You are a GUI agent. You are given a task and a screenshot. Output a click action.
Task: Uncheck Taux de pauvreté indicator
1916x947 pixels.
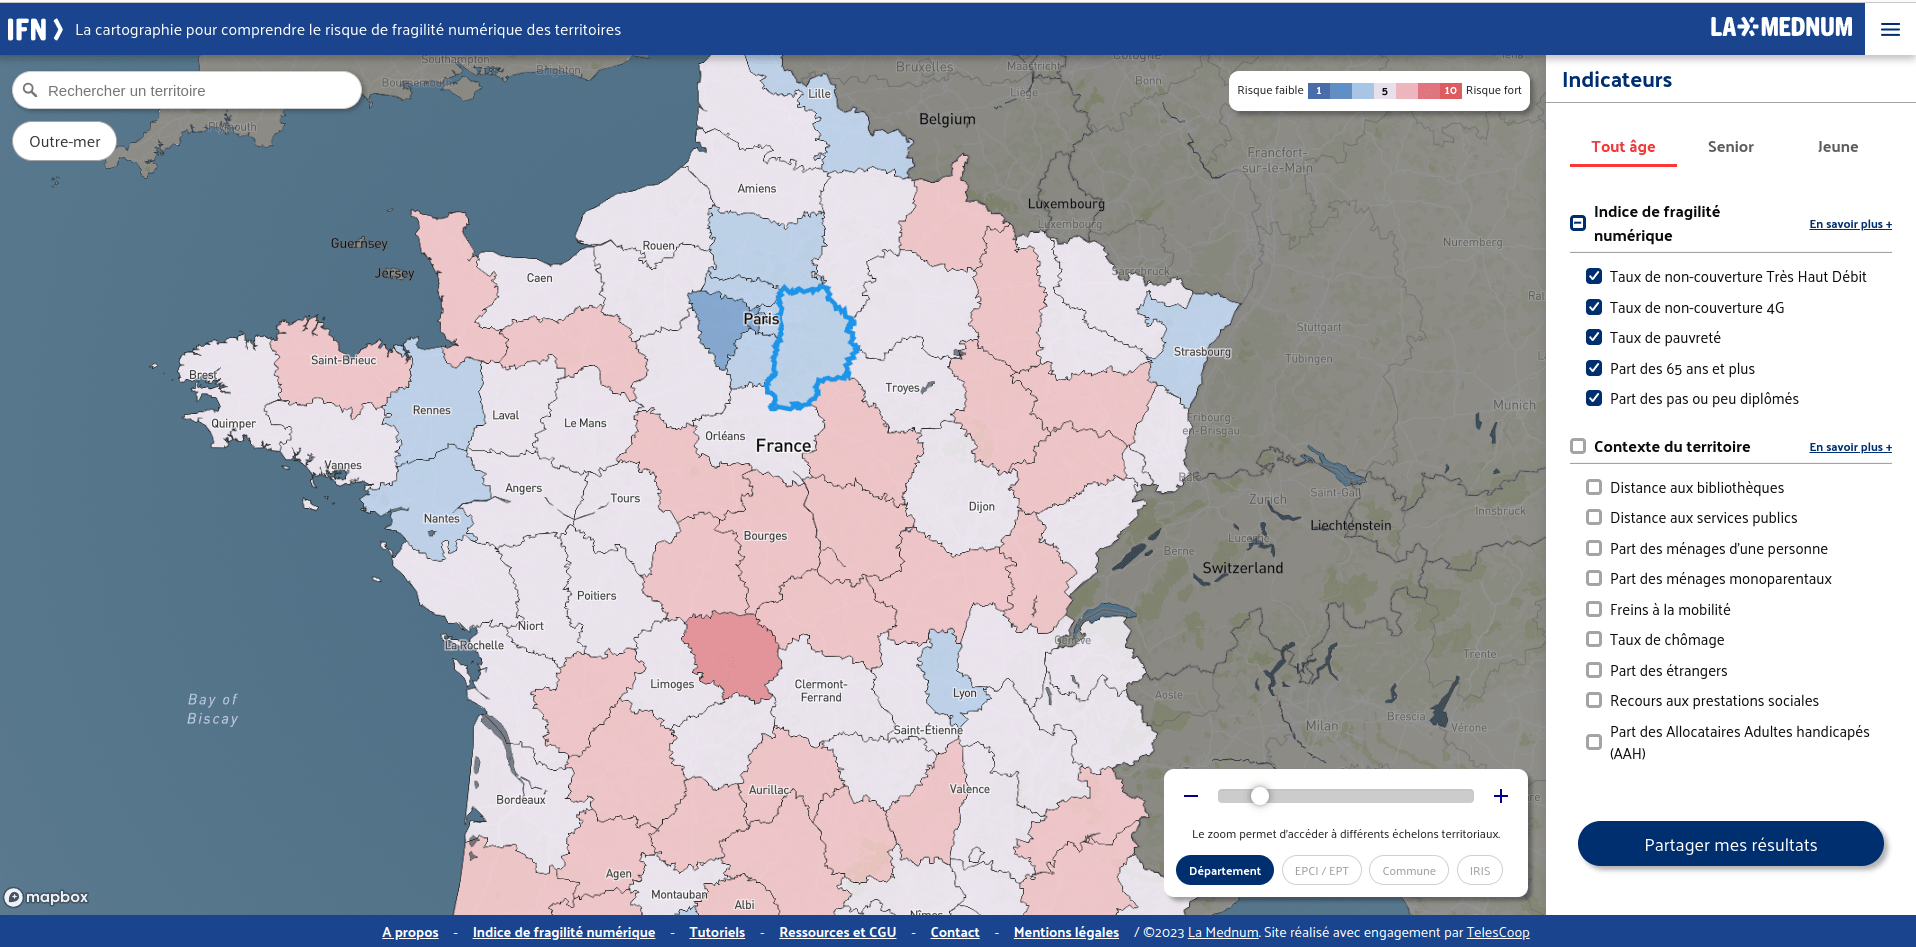(1595, 337)
